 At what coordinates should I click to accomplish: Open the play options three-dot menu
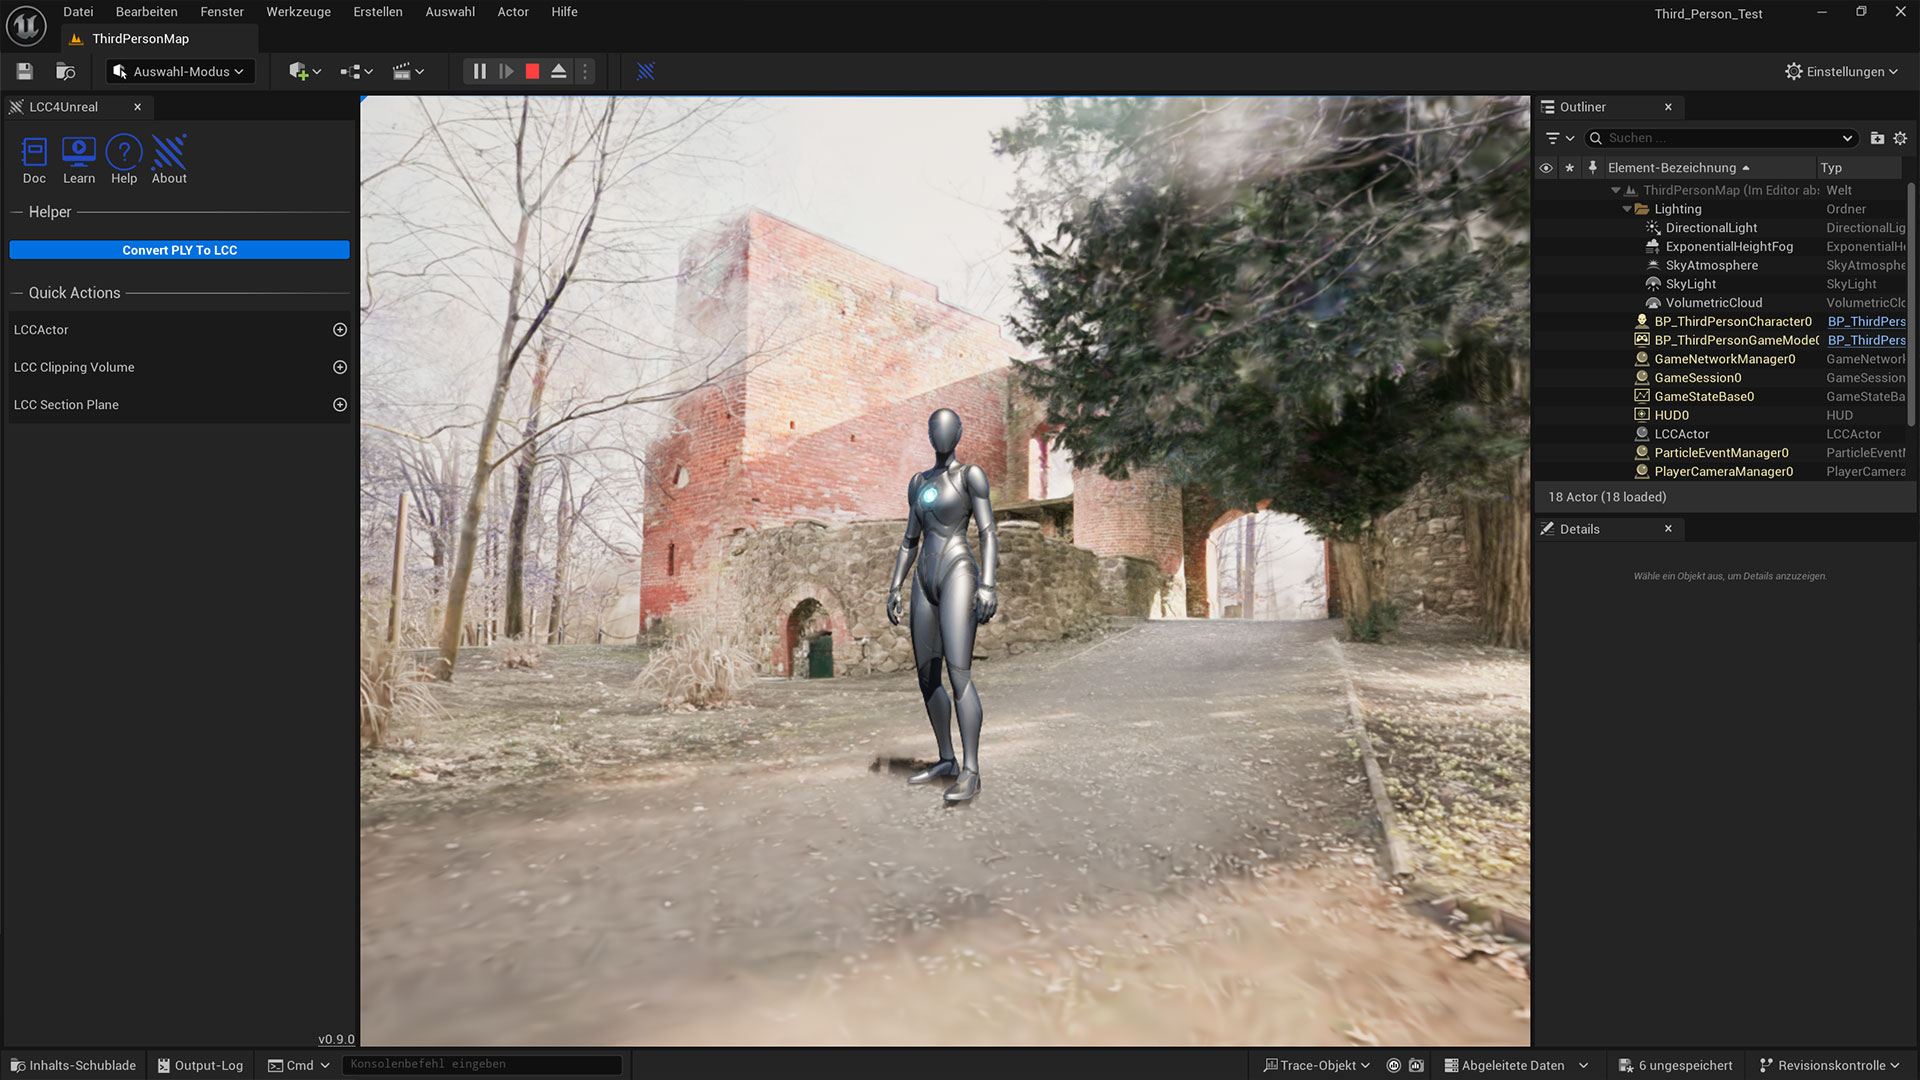[x=585, y=71]
